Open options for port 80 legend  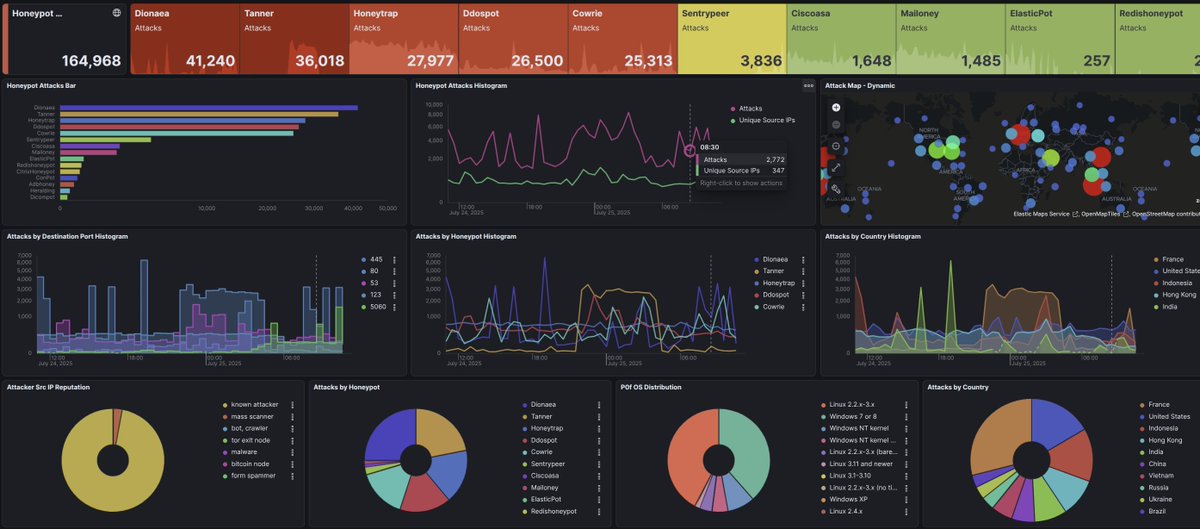click(x=395, y=271)
